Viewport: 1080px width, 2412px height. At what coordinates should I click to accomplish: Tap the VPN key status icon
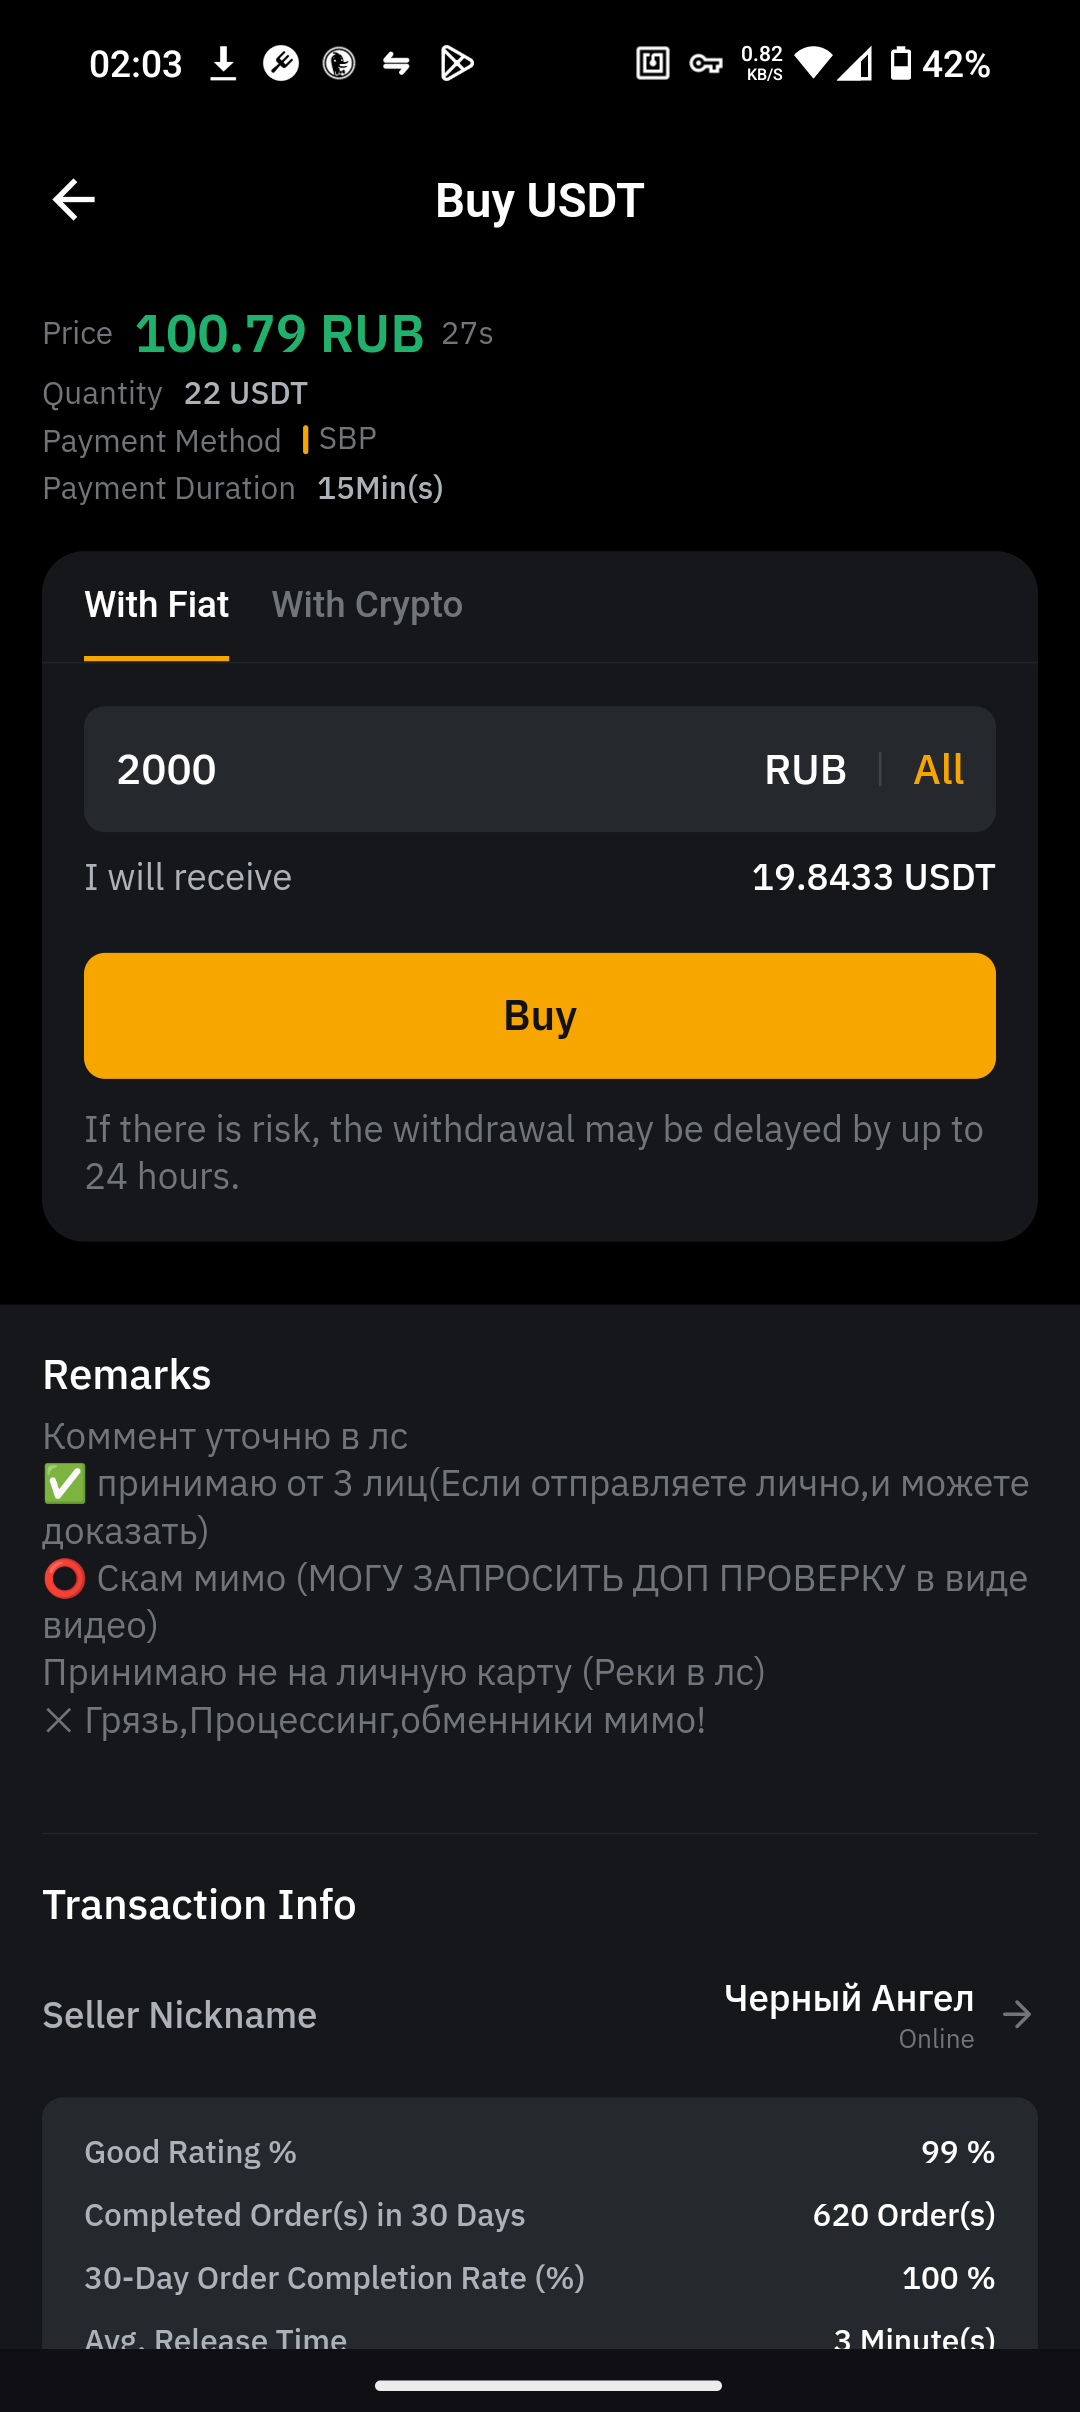coord(706,64)
